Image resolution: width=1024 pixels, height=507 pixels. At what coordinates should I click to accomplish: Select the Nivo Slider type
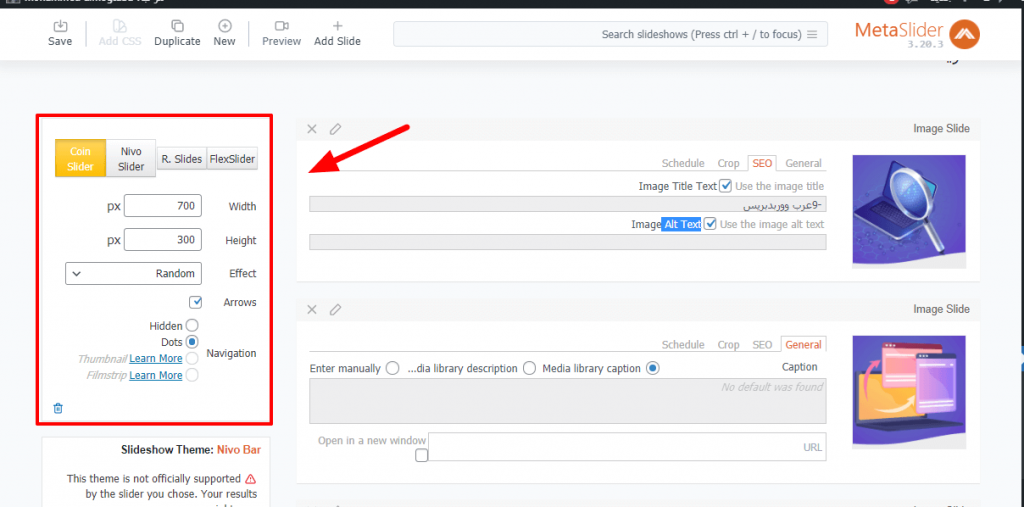131,159
